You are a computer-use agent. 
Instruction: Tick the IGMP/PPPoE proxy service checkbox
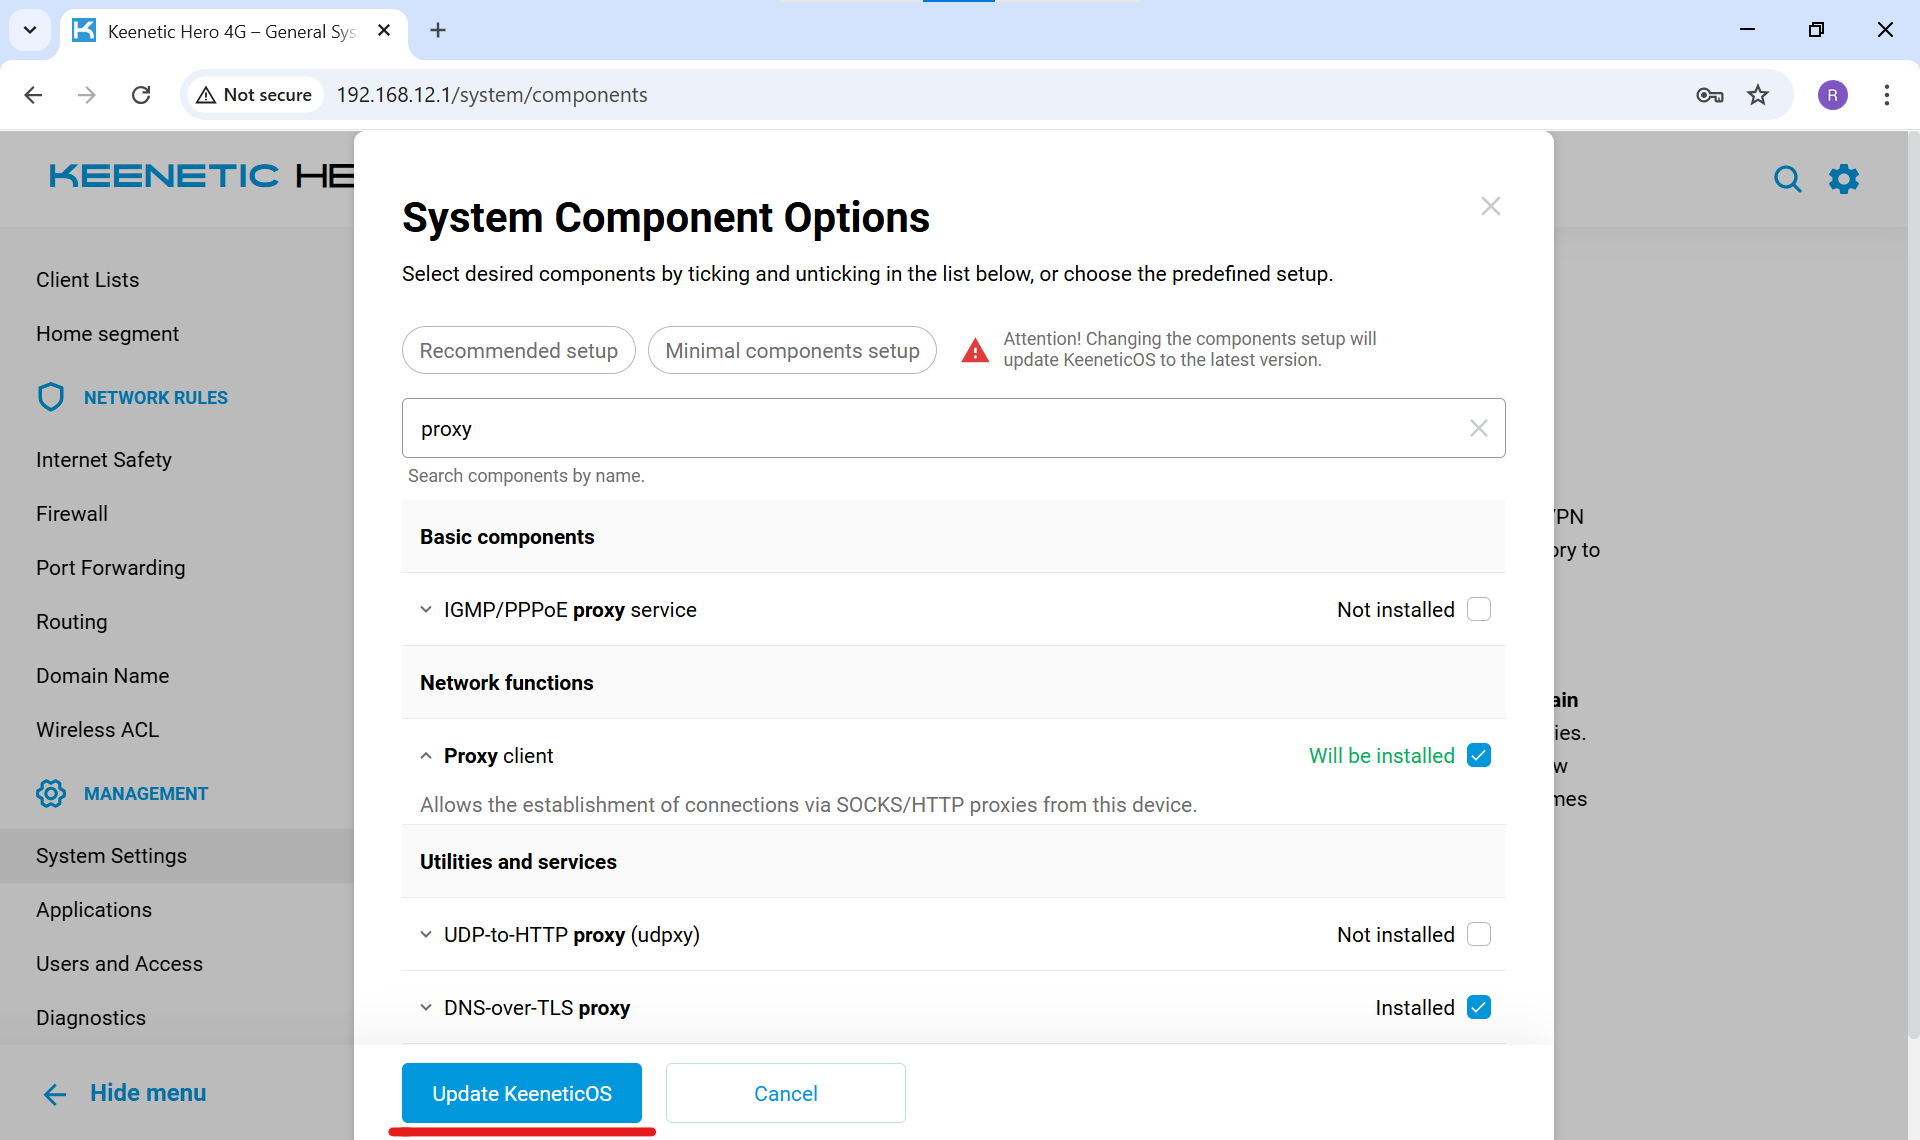[1478, 609]
